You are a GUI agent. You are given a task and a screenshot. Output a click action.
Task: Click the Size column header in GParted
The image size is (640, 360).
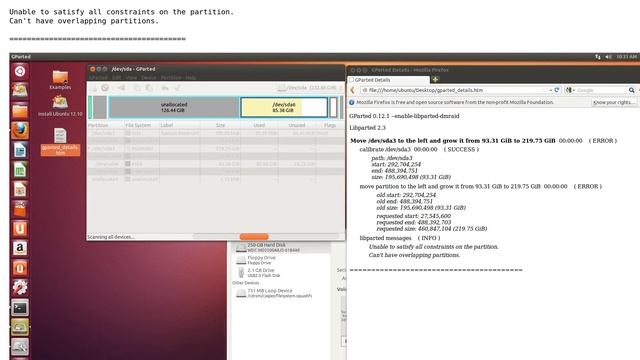(x=220, y=125)
